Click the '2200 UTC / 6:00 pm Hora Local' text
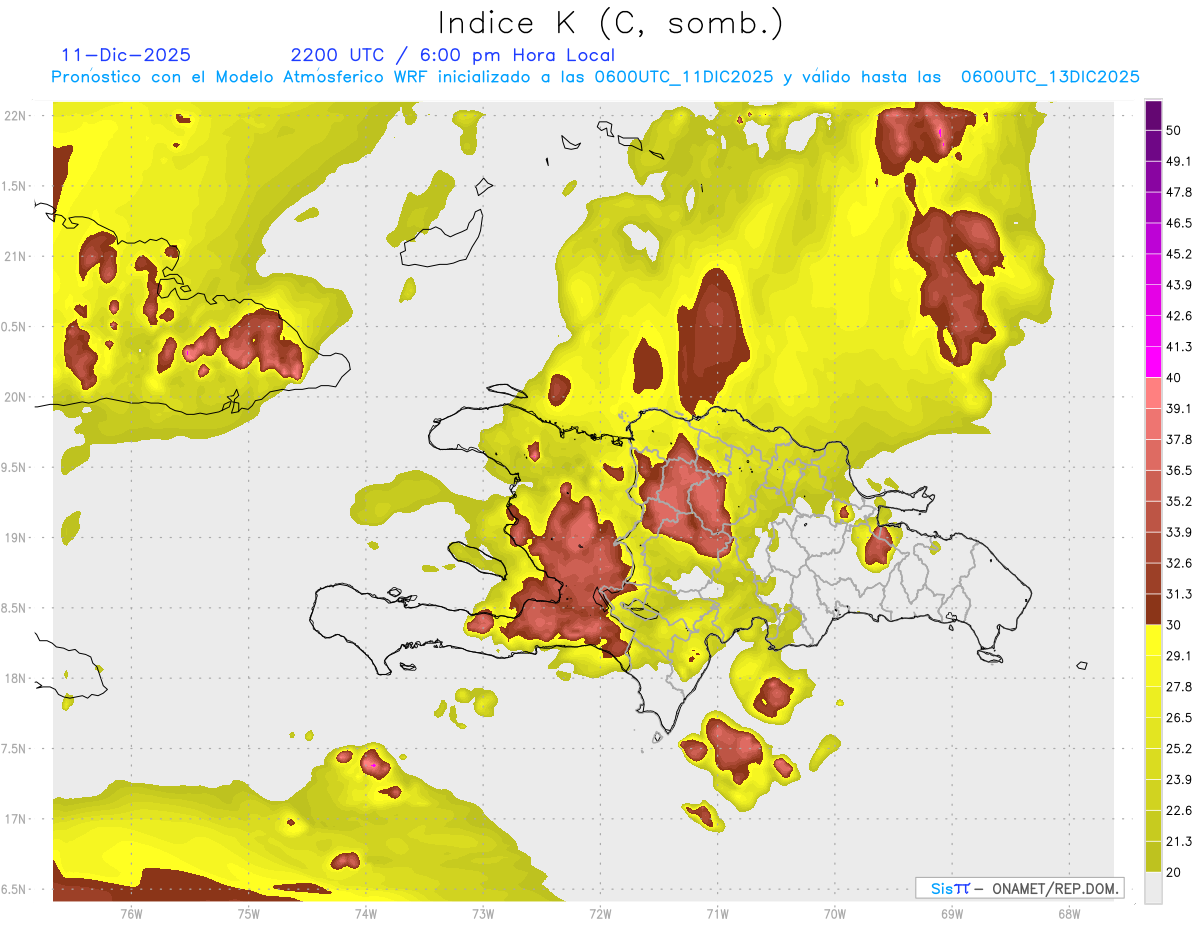 click(x=453, y=55)
